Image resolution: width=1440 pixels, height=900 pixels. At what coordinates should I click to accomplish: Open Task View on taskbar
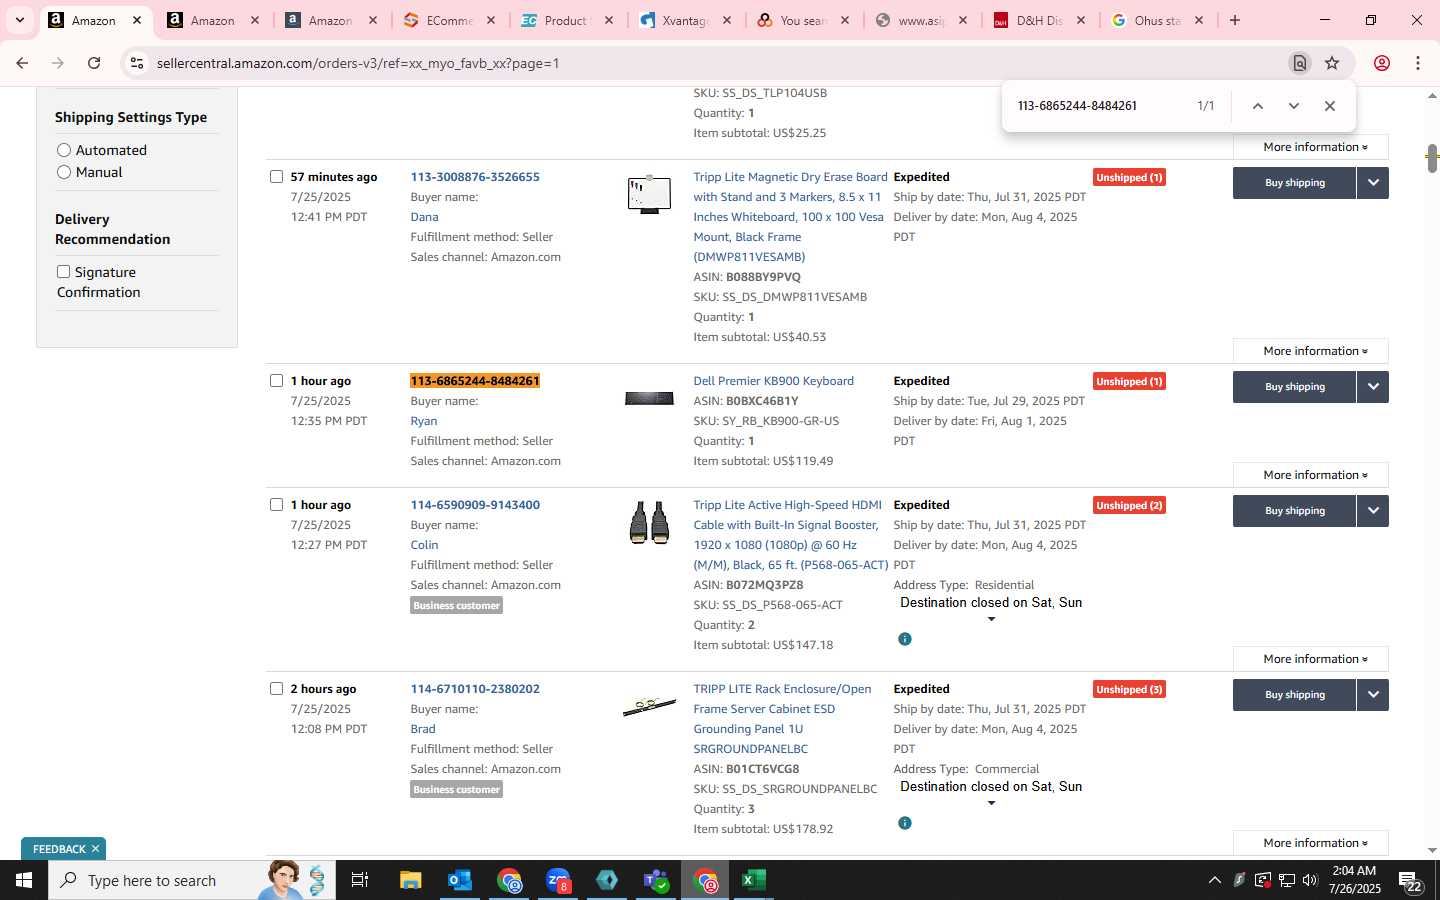[x=360, y=880]
